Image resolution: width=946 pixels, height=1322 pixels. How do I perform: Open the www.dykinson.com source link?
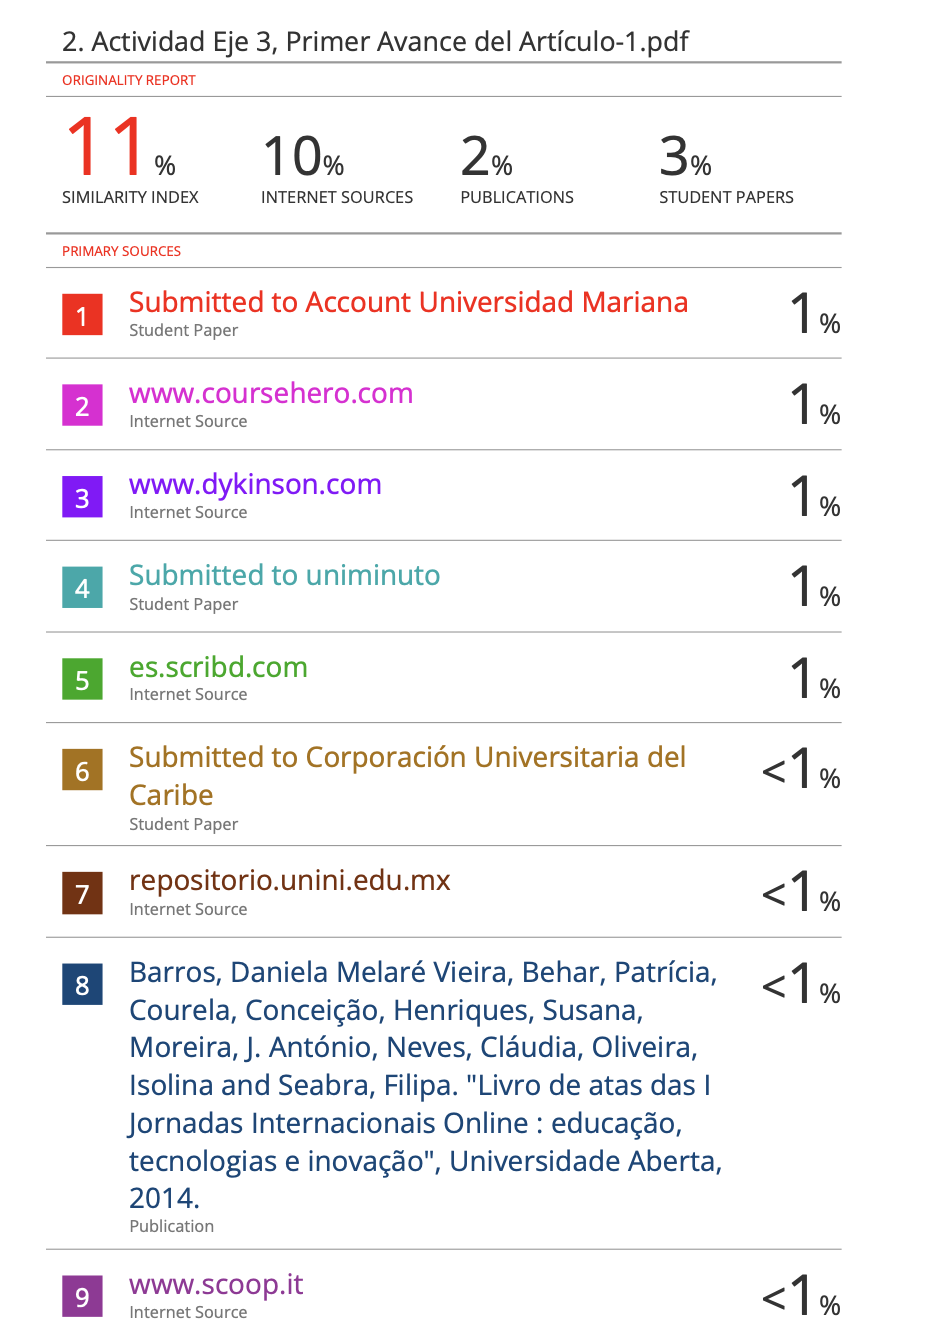(x=255, y=484)
